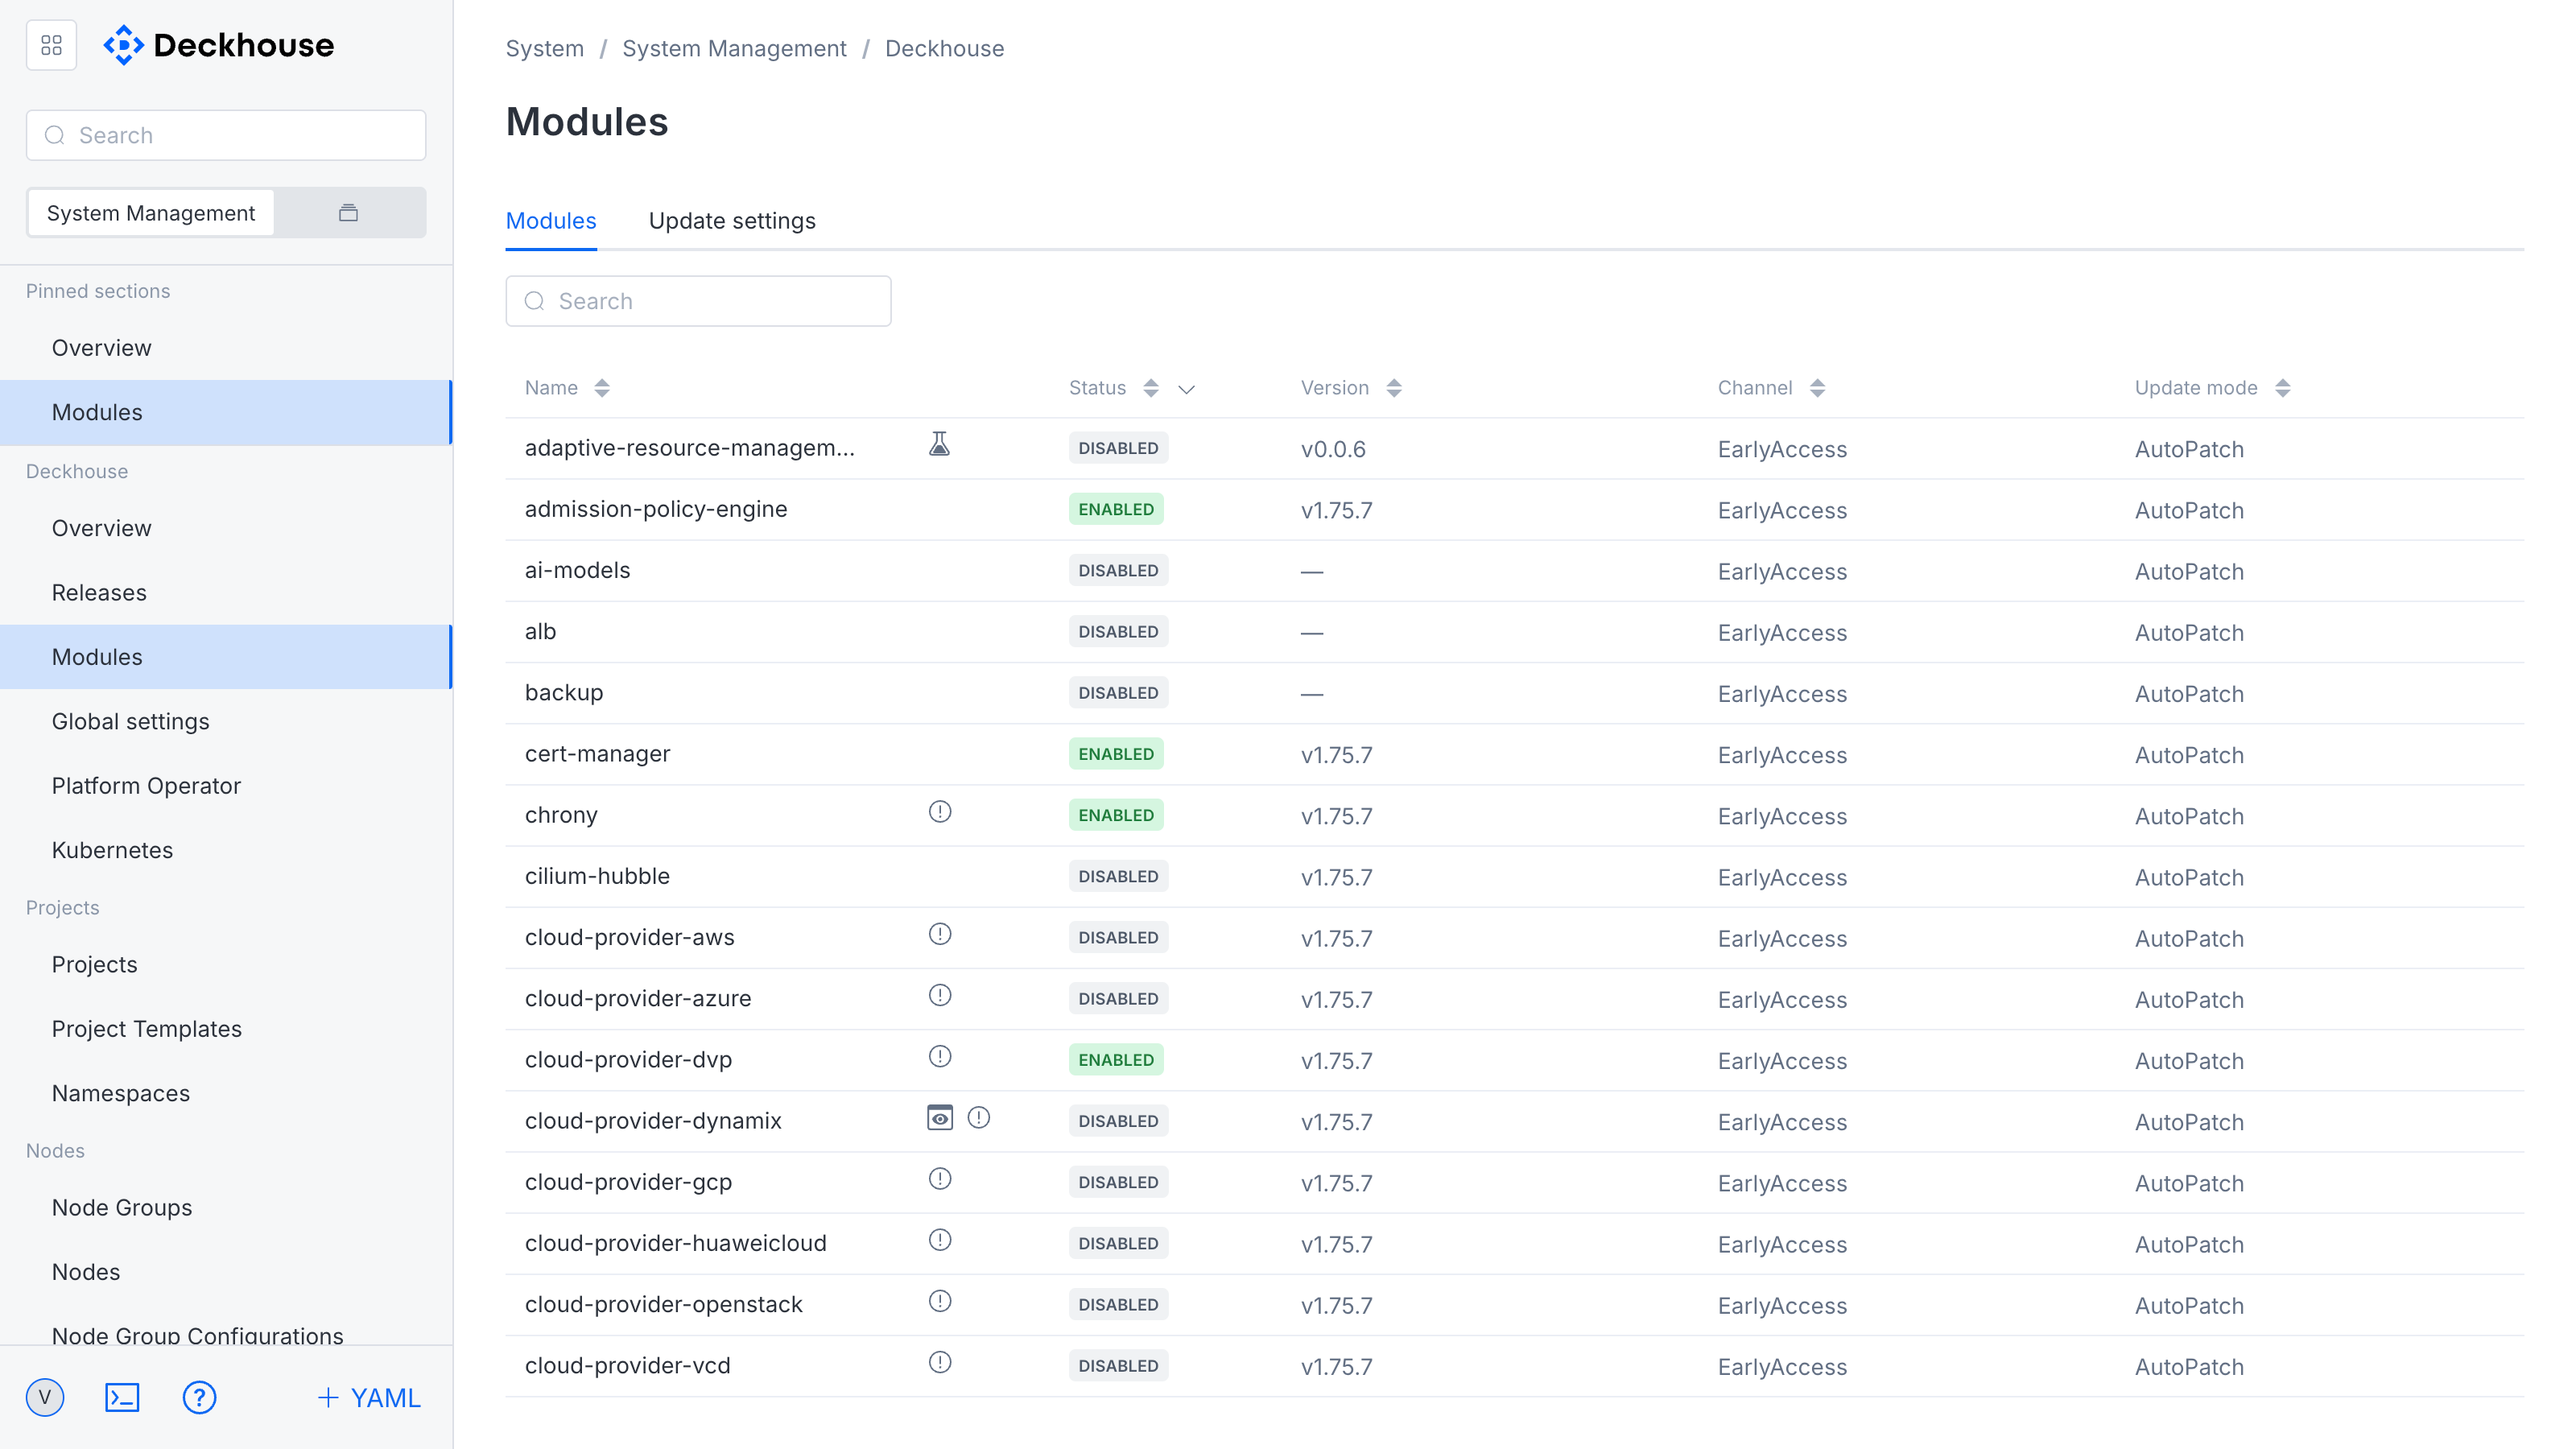2576x1449 pixels.
Task: Click the Deckhouse logo
Action: tap(219, 45)
